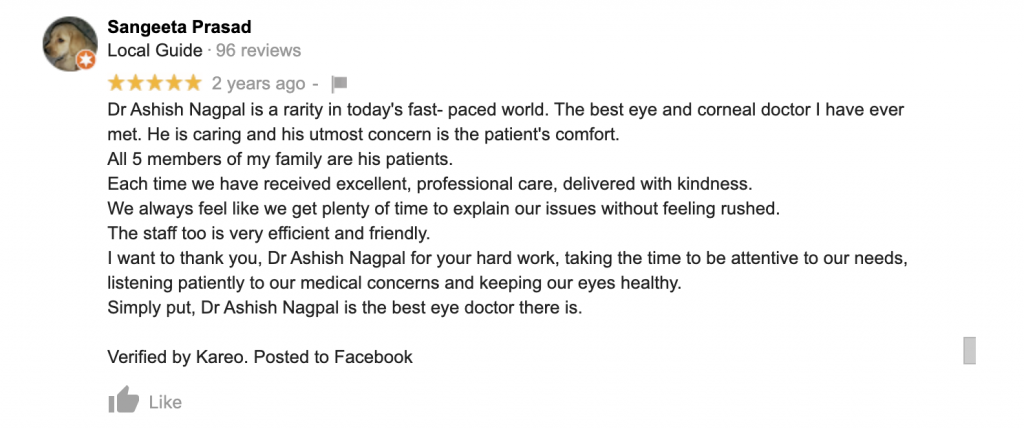Click the "Local Guide" label
The width and height of the screenshot is (1024, 429).
coord(154,50)
